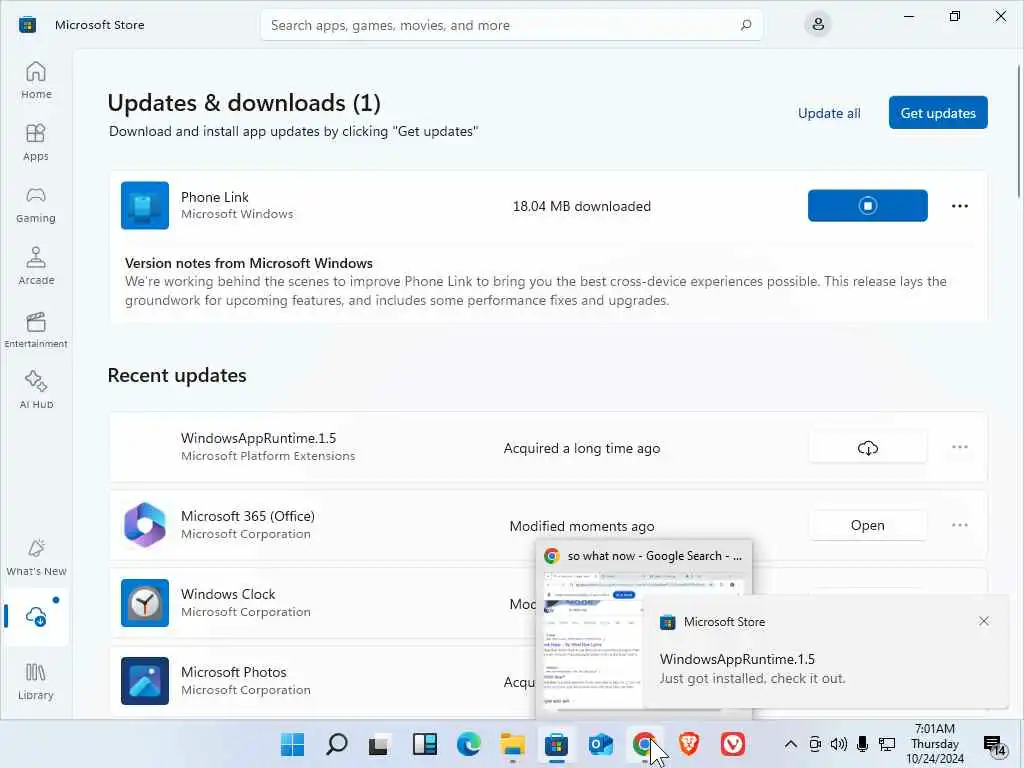Open the Home section in sidebar

tap(36, 80)
